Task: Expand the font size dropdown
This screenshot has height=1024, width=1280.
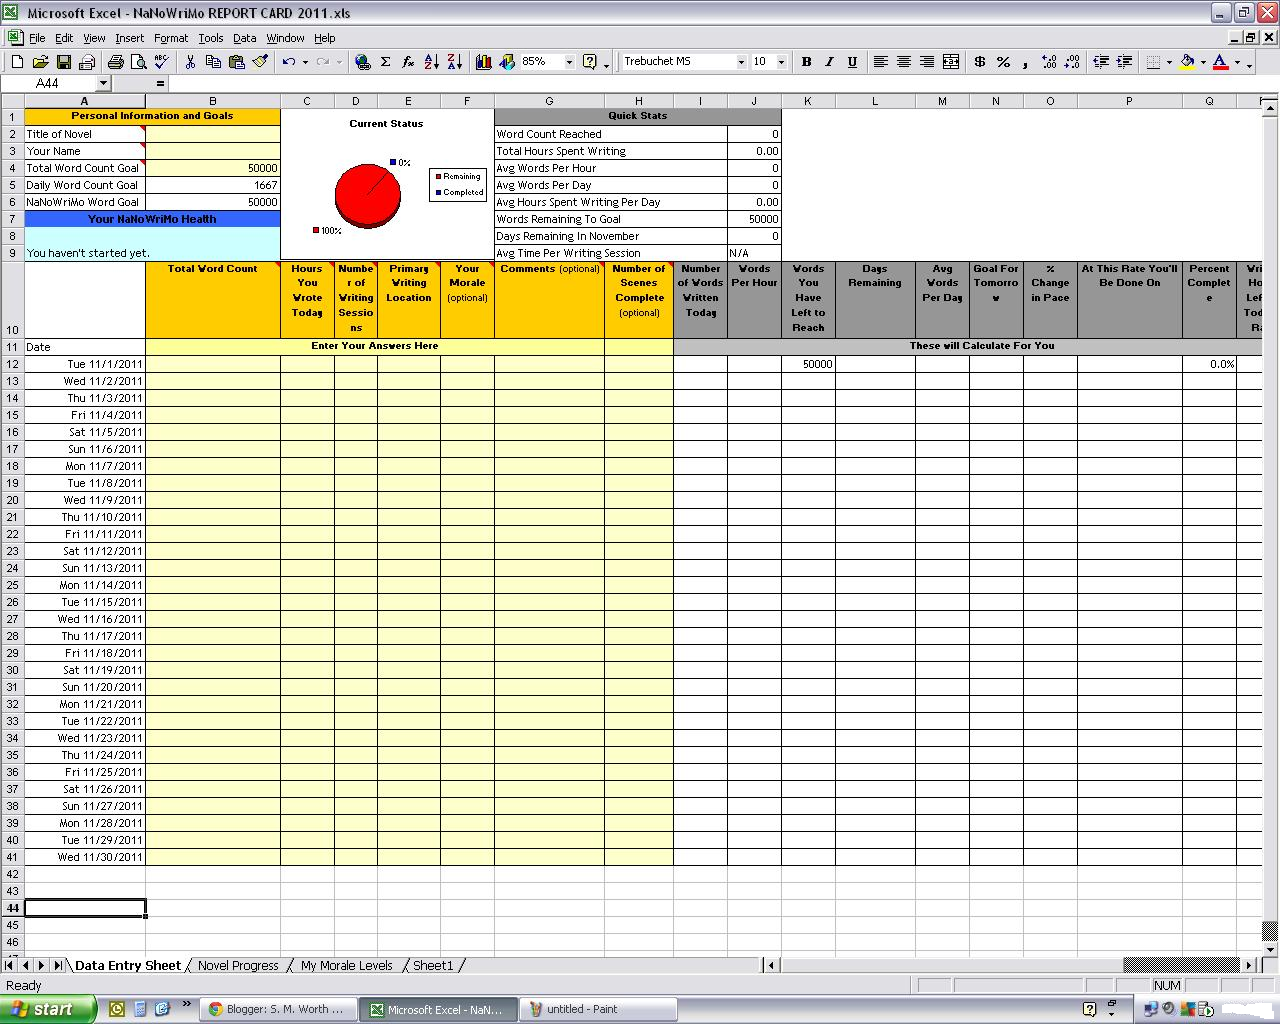Action: pyautogui.click(x=779, y=61)
